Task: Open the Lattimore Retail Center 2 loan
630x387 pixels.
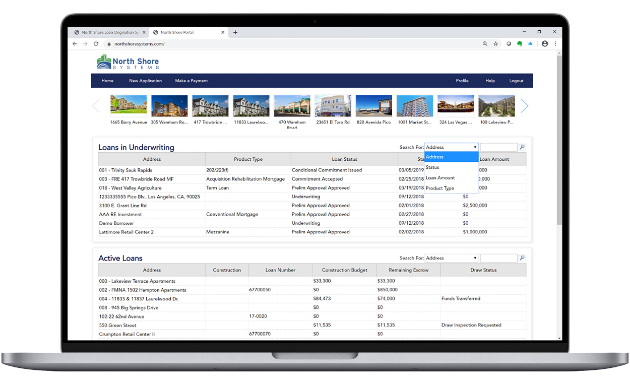Action: 126,232
